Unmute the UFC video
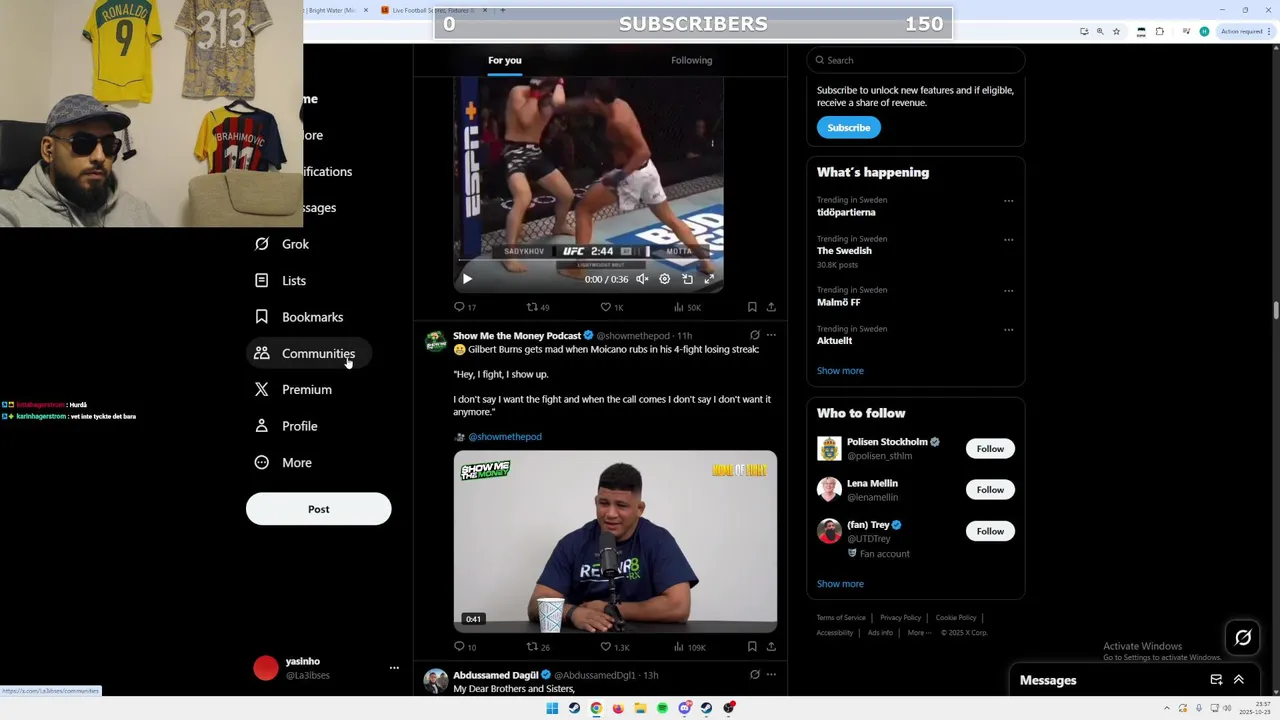The height and width of the screenshot is (720, 1280). click(x=642, y=279)
